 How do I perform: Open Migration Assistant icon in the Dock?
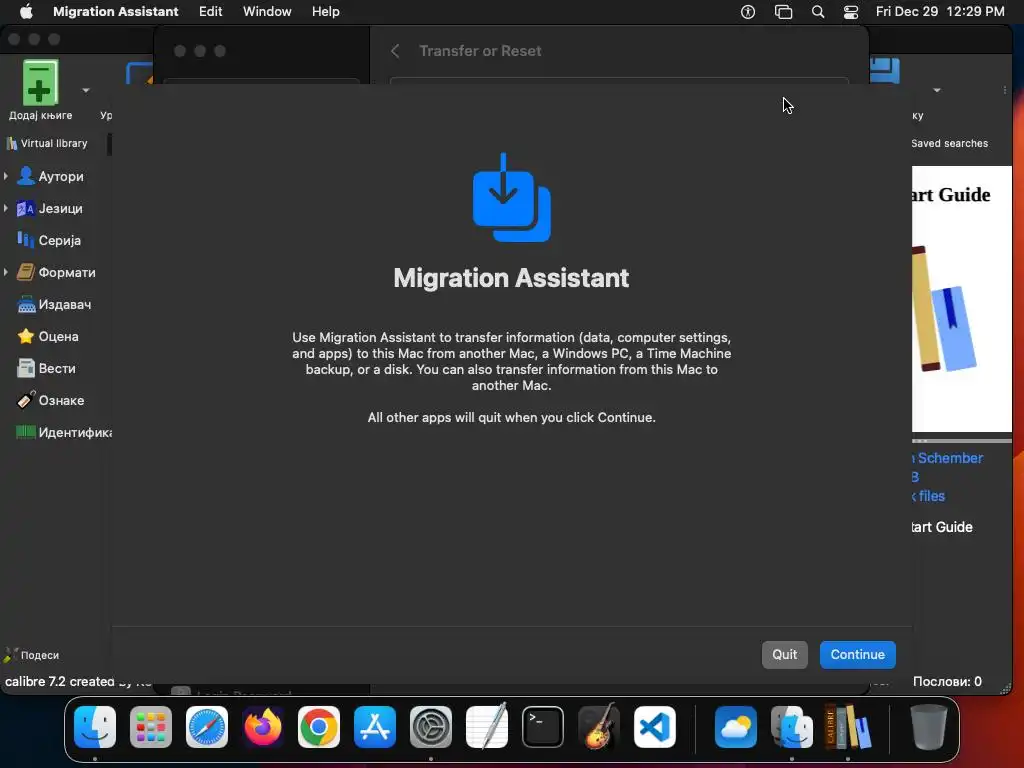[x=792, y=727]
